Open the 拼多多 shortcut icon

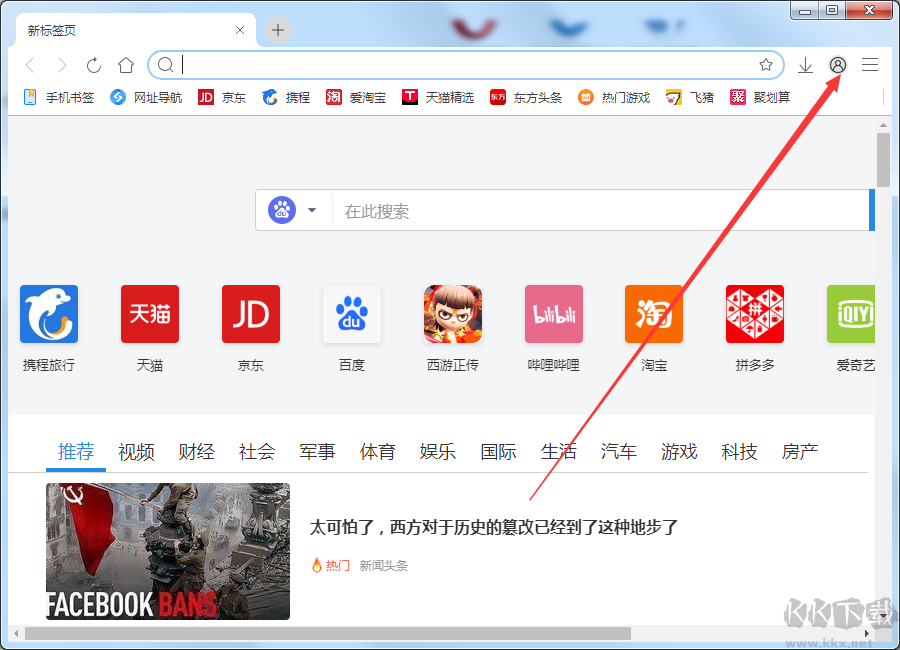click(x=754, y=314)
